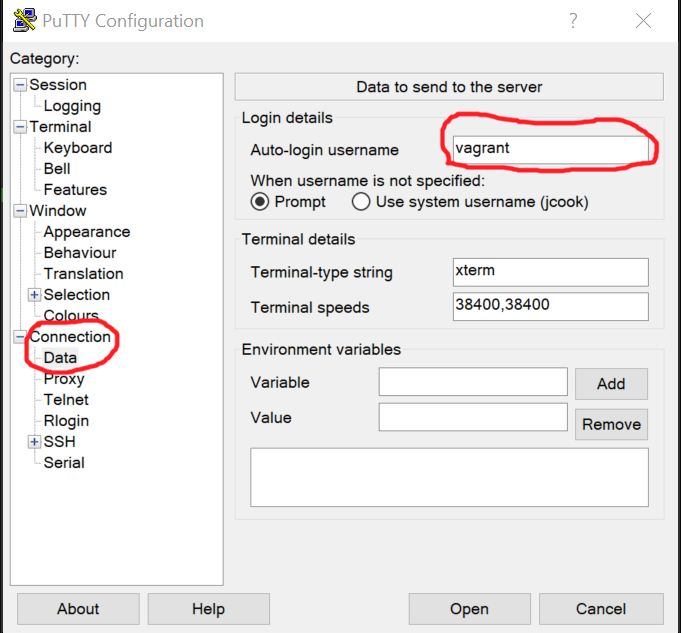Collapse the Session tree node

tap(20, 85)
